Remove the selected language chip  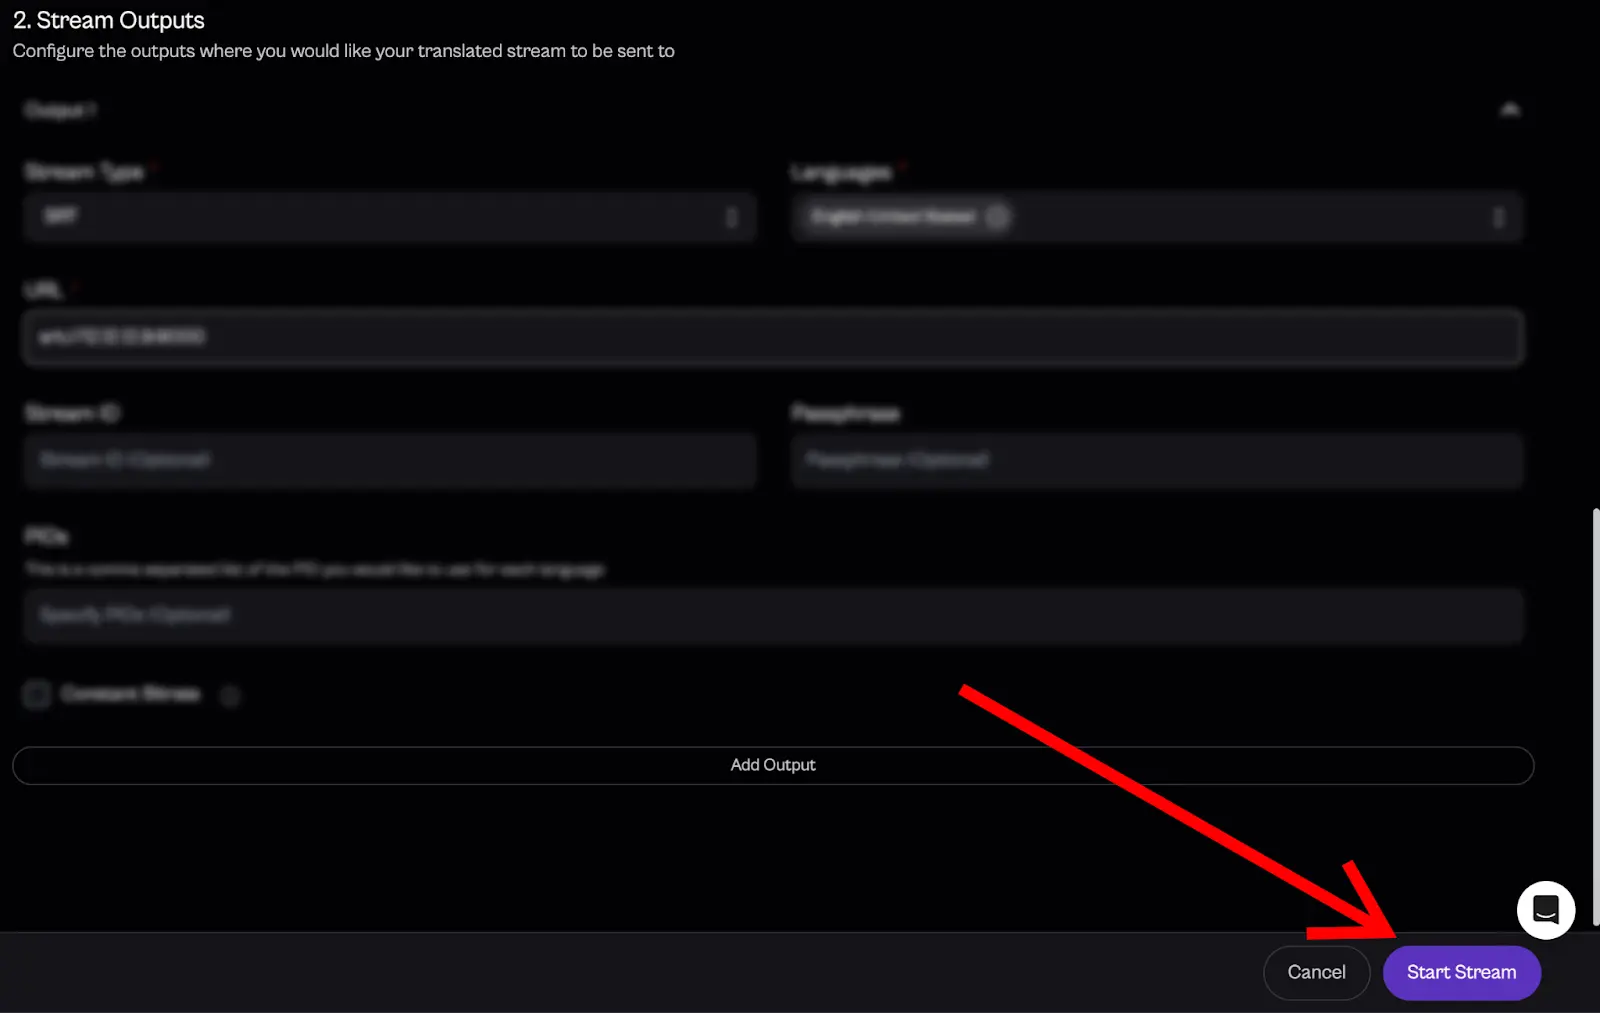pyautogui.click(x=997, y=217)
